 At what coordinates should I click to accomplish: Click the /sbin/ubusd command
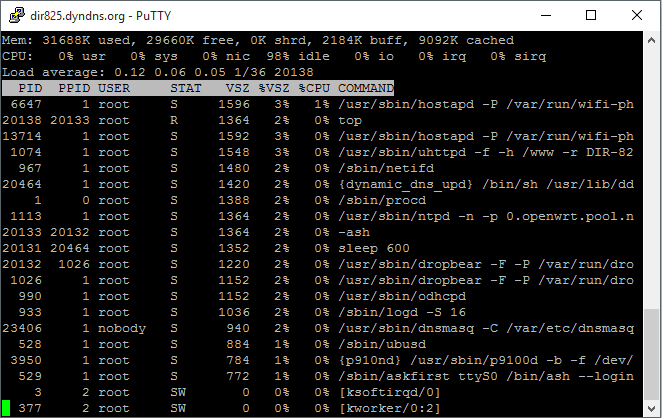pos(382,345)
